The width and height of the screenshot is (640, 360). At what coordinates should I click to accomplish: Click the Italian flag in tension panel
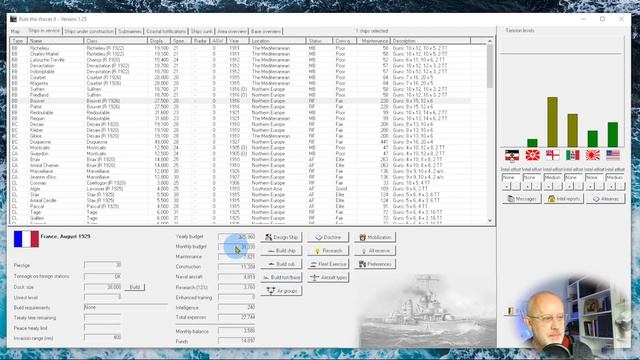point(572,155)
